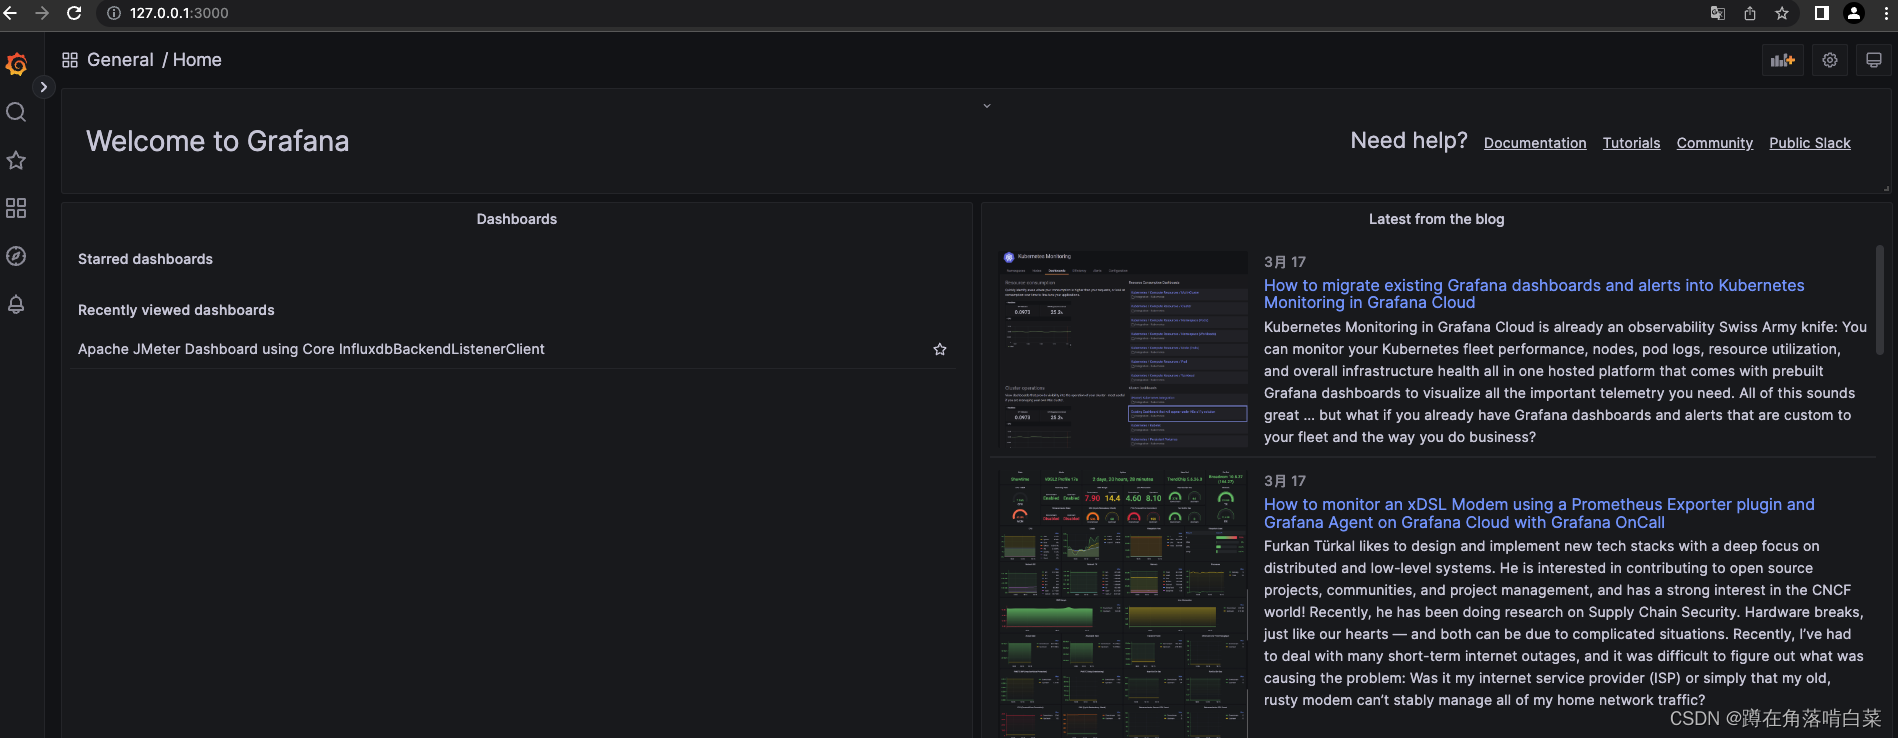Click the Add panel icon
The image size is (1898, 738).
tap(1782, 60)
